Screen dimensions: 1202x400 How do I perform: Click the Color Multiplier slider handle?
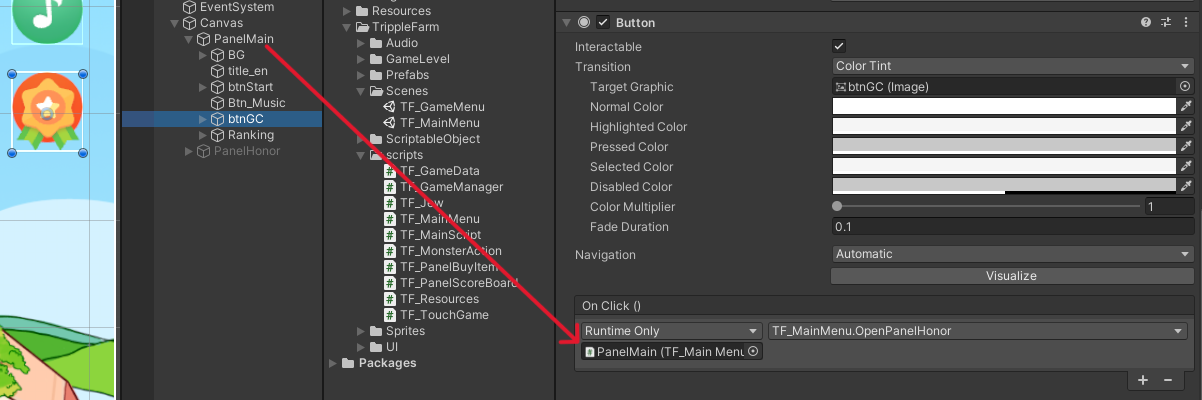tap(837, 207)
